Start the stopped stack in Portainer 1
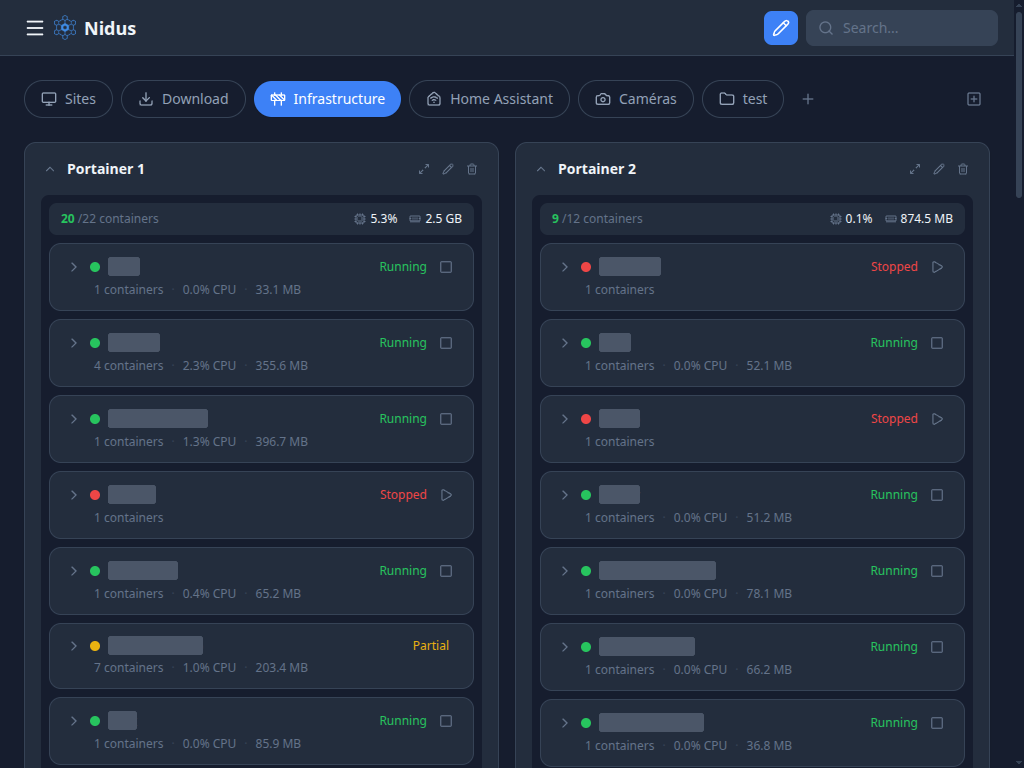 [x=446, y=495]
